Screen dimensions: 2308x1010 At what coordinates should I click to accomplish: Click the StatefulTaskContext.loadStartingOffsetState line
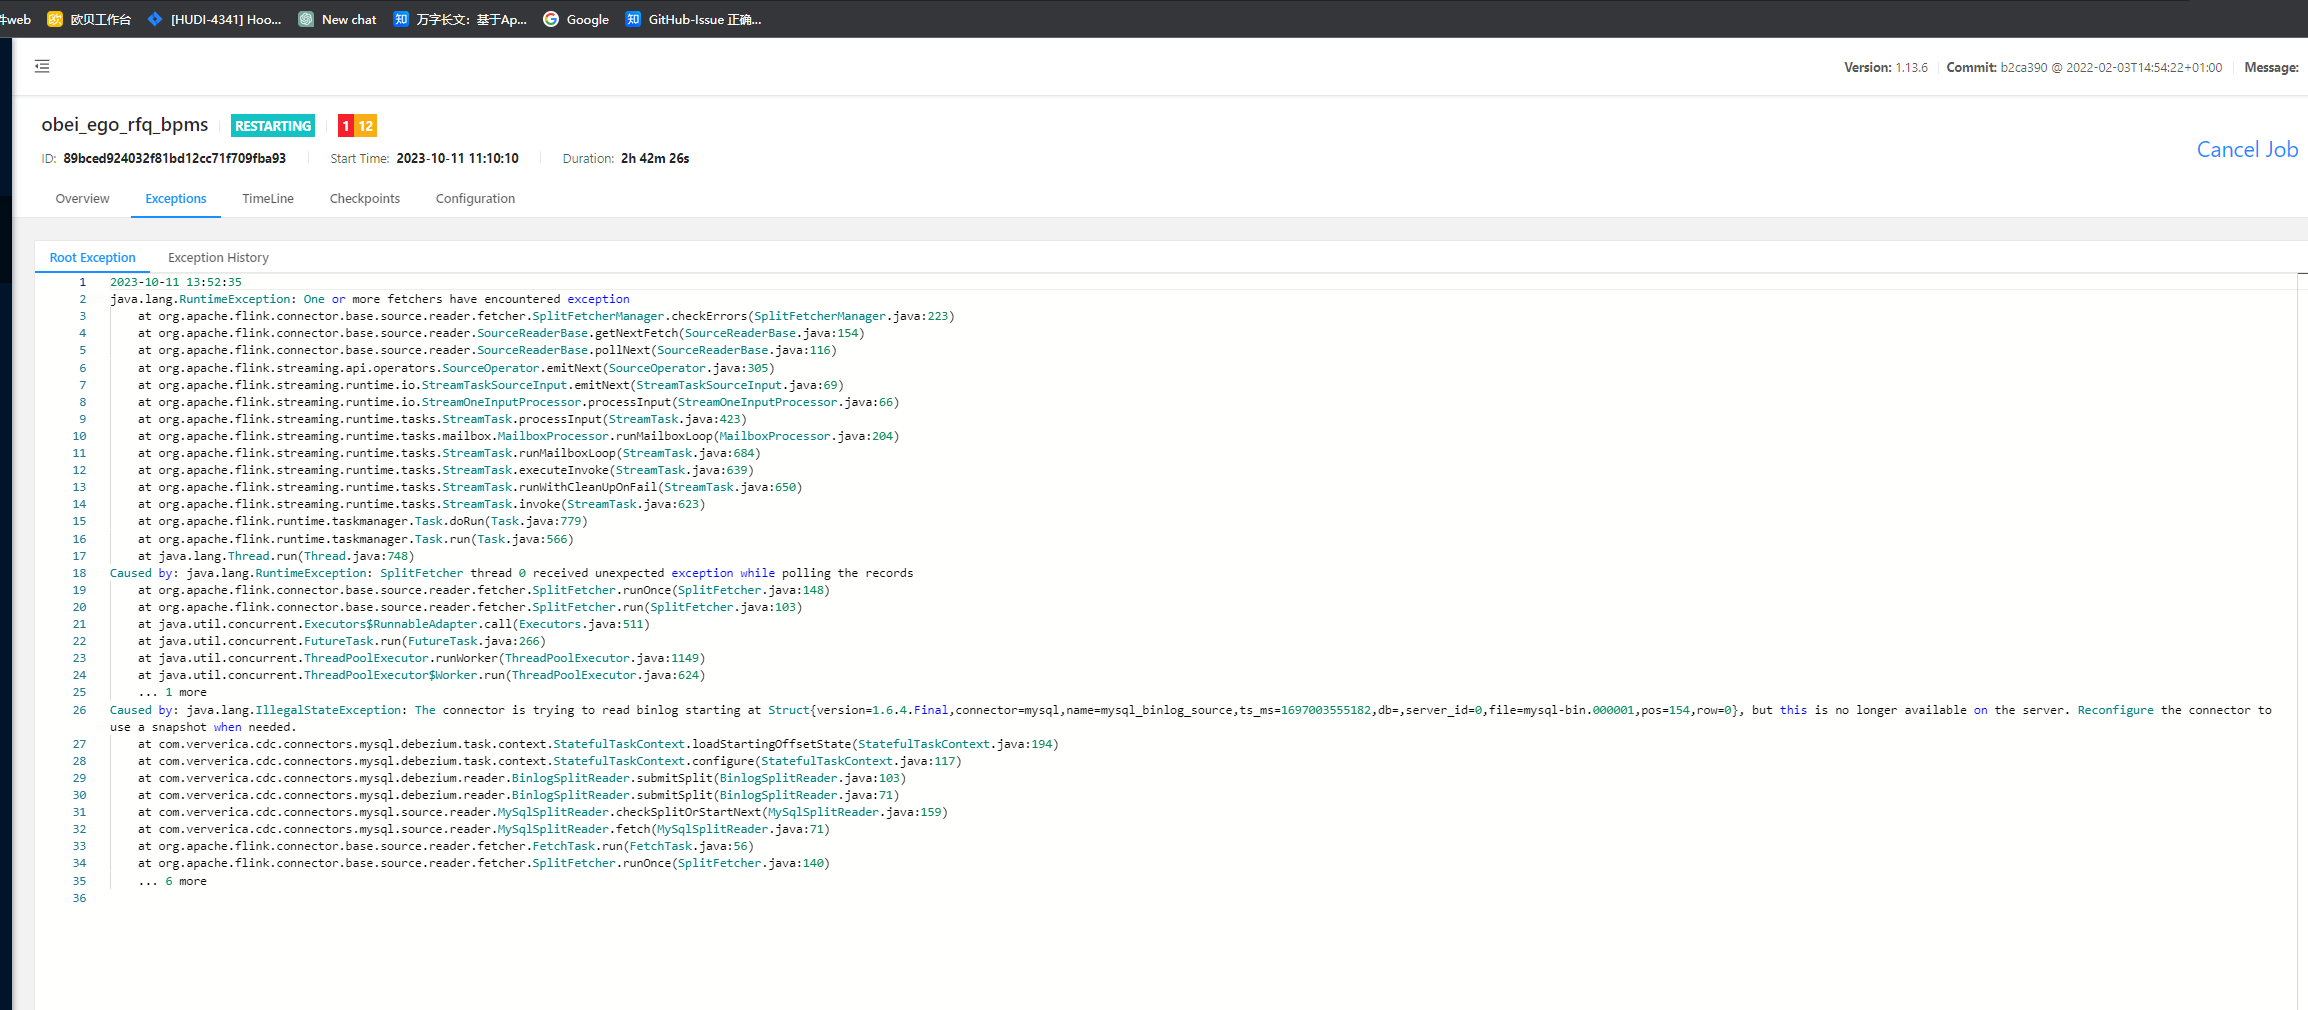598,744
